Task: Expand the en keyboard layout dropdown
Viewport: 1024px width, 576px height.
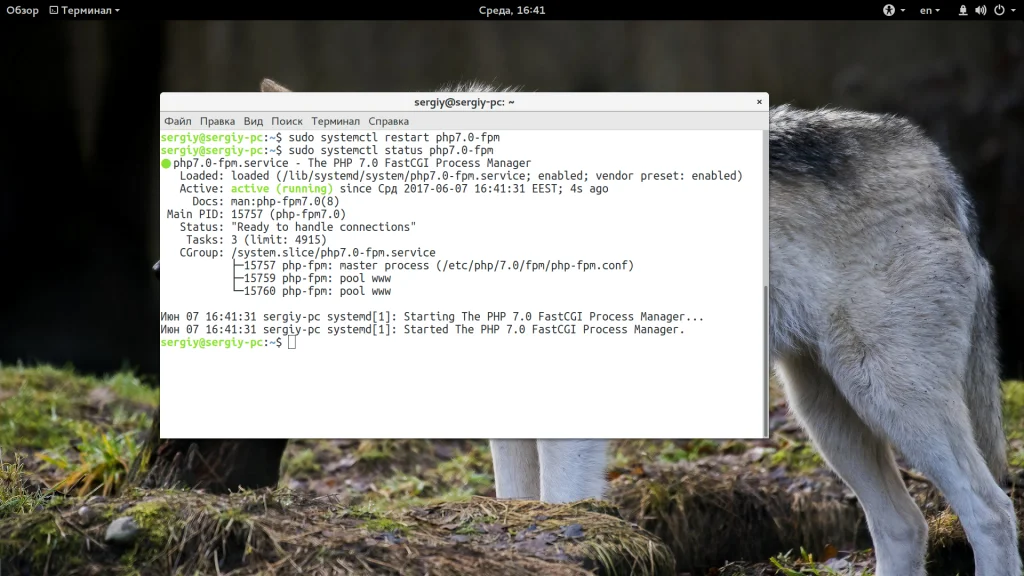Action: (x=930, y=10)
